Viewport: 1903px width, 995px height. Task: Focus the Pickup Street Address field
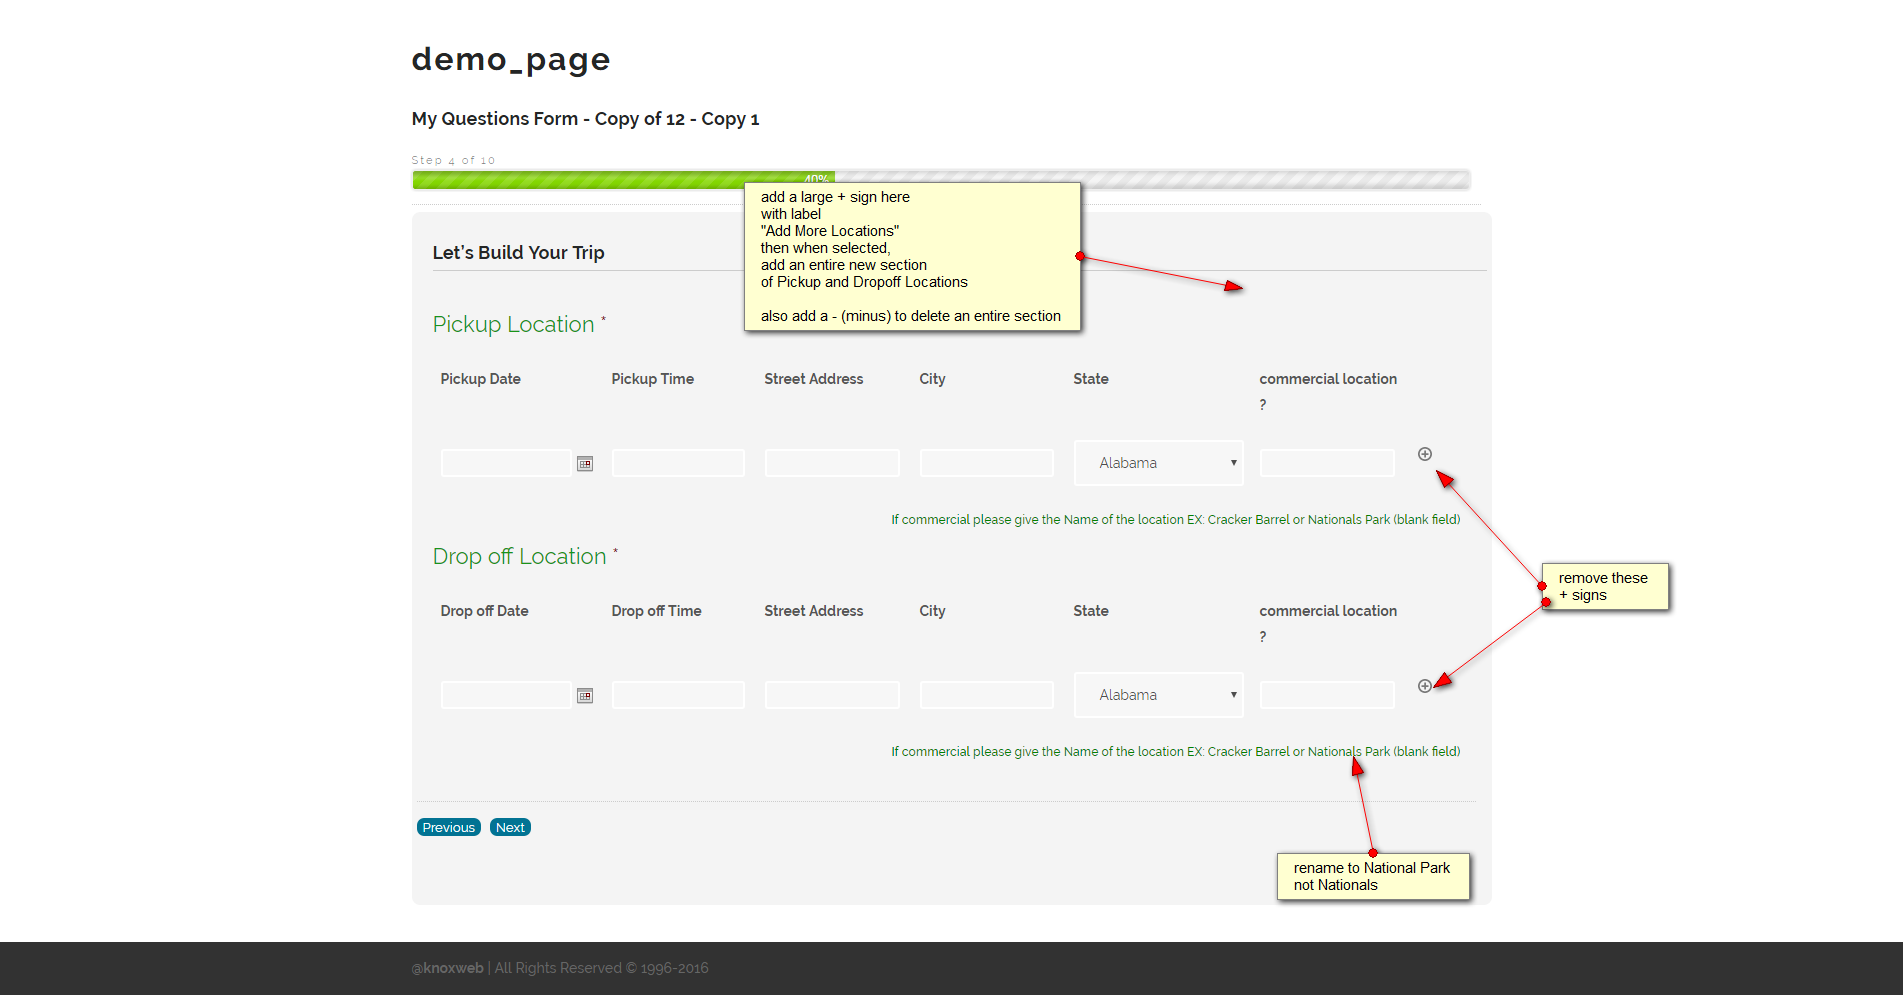(832, 463)
